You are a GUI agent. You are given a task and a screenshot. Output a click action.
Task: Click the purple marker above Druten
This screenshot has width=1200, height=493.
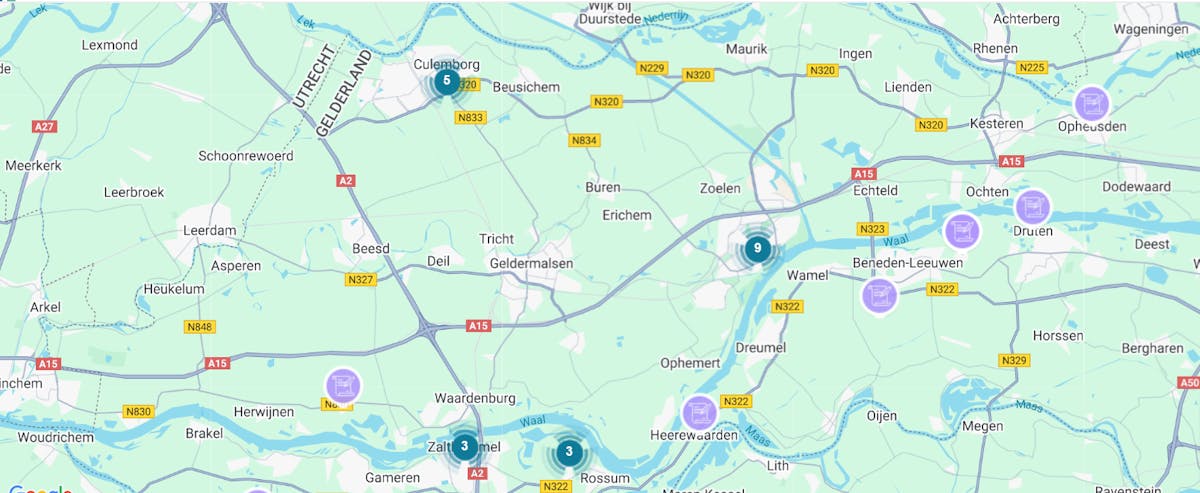1033,207
